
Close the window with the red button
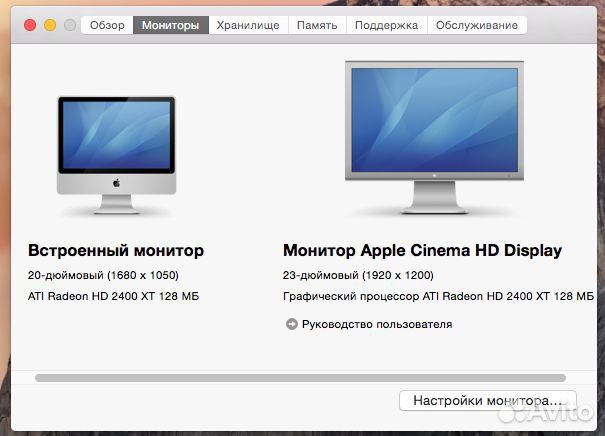tap(30, 25)
